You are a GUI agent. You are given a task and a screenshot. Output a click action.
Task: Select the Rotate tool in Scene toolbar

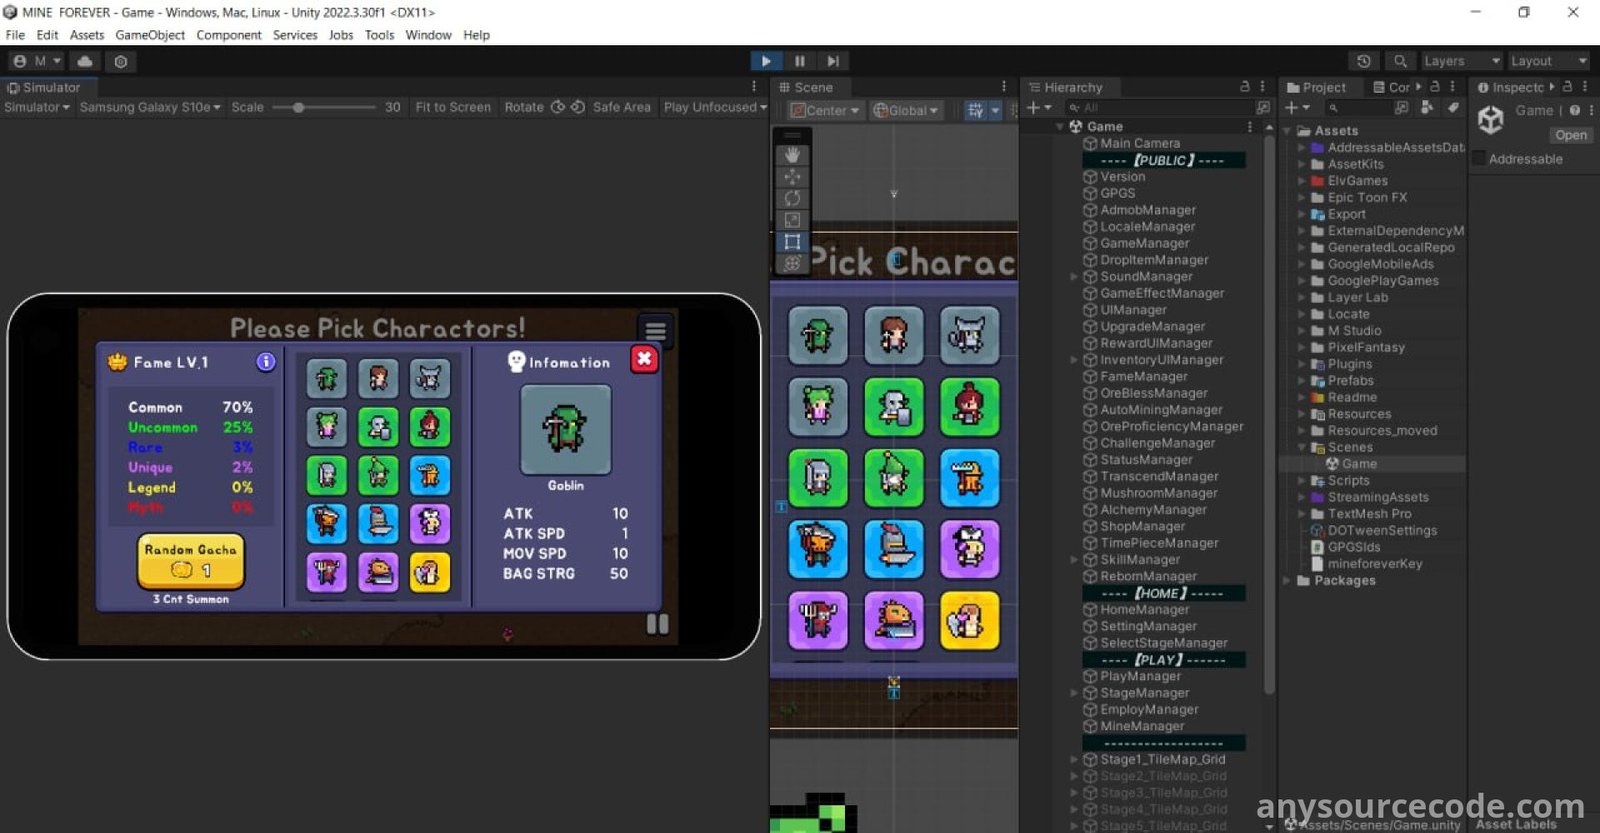click(x=792, y=198)
